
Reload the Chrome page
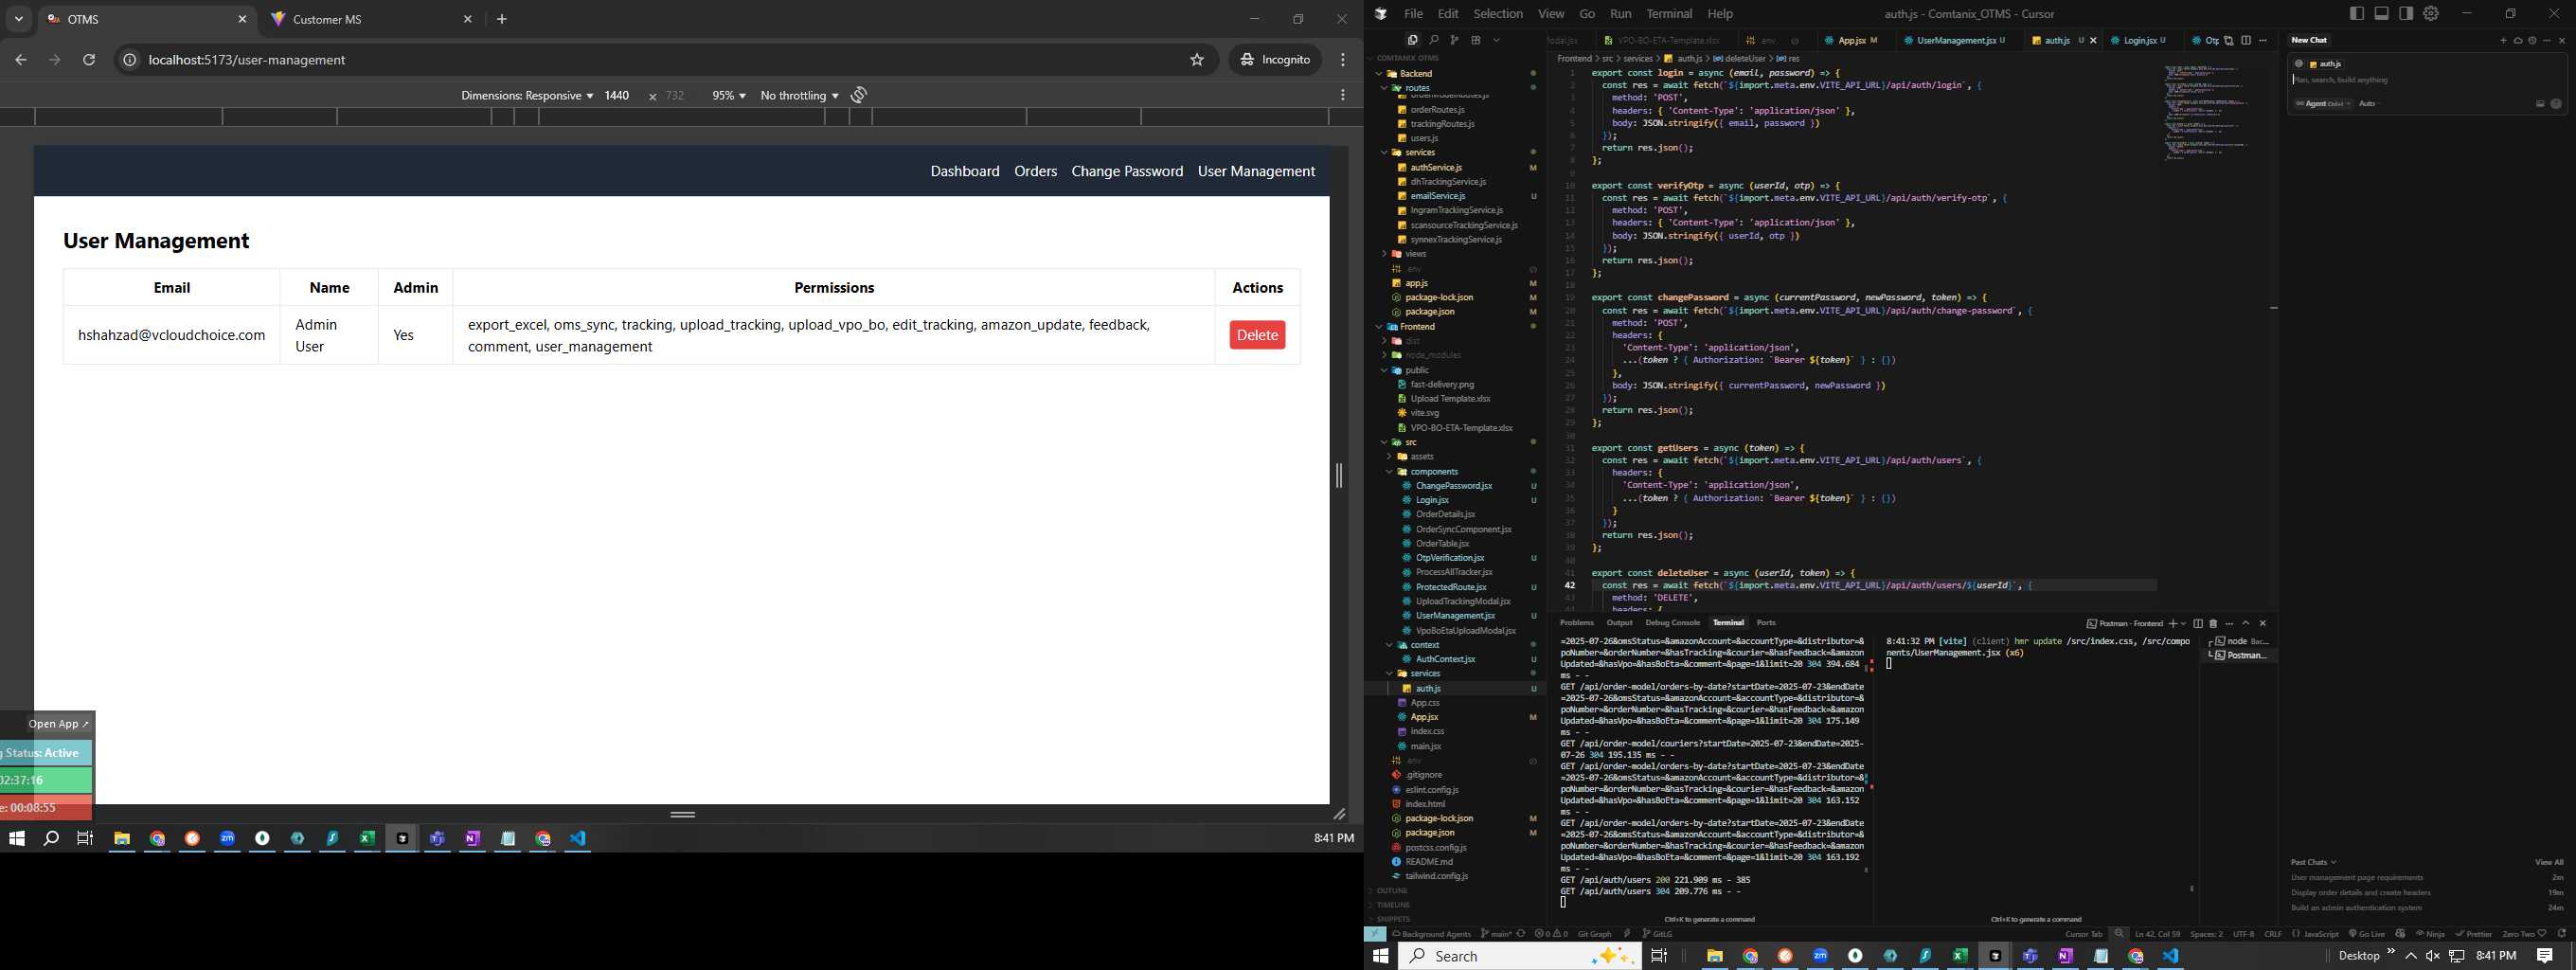pos(89,60)
